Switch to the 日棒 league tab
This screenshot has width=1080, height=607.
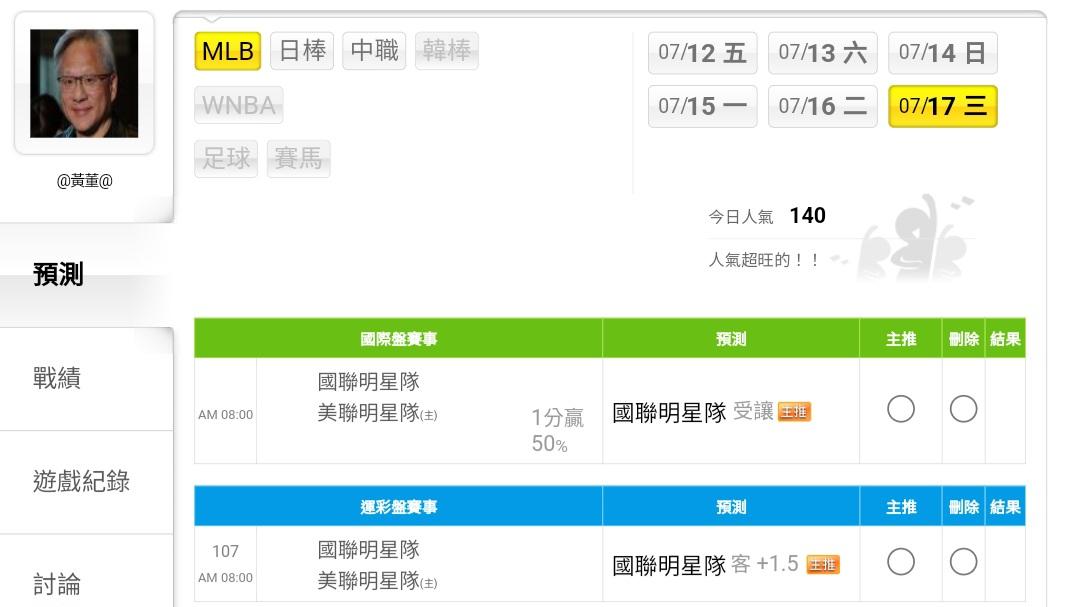[x=302, y=51]
